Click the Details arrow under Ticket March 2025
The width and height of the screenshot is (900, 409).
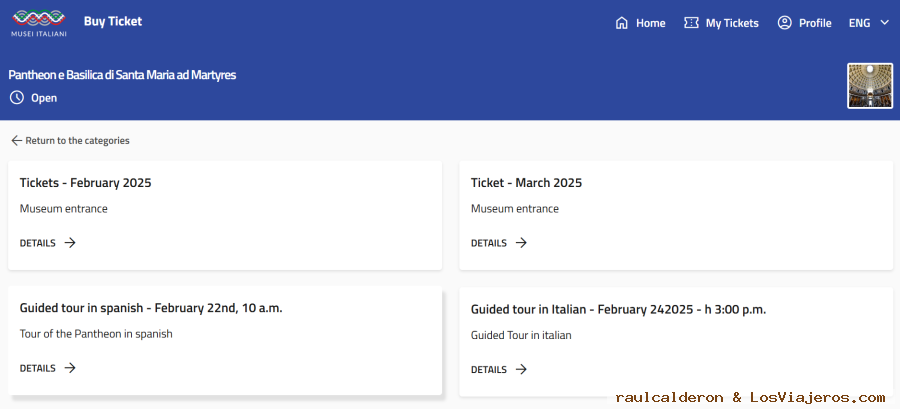click(x=521, y=243)
